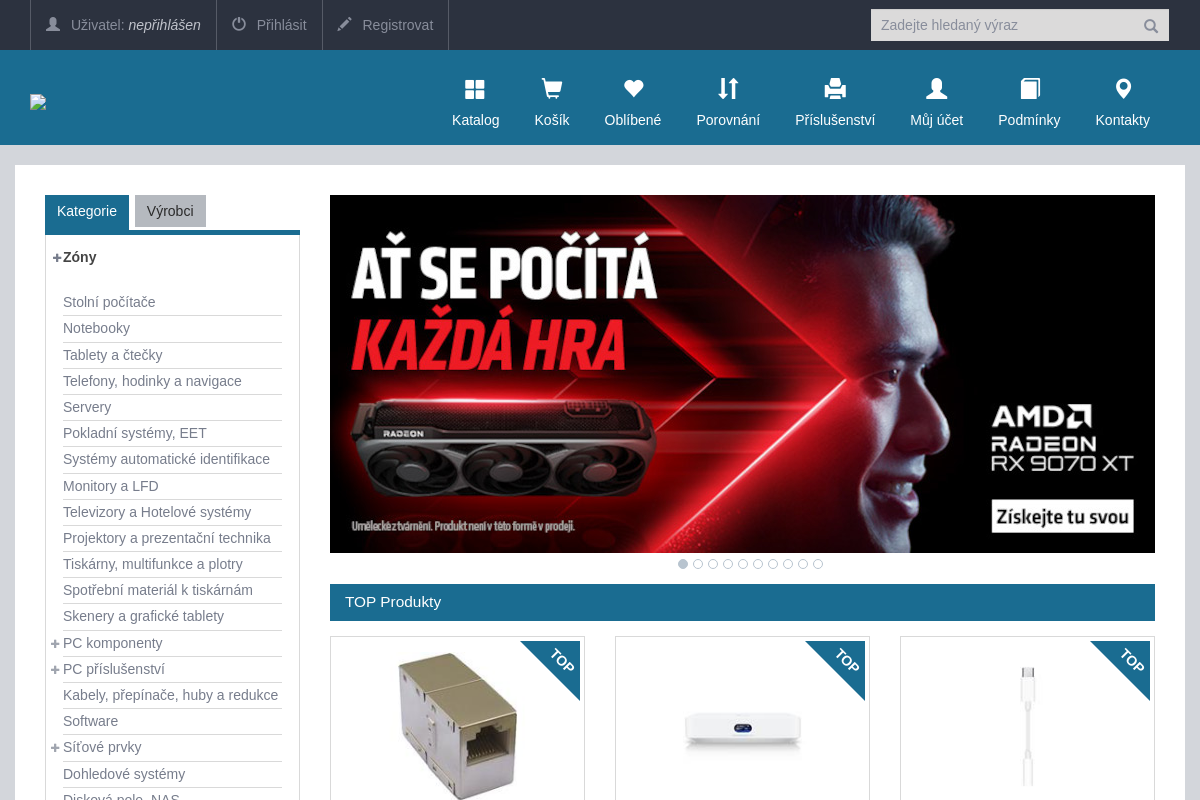This screenshot has height=800, width=1200.
Task: Open the Košík shopping cart icon
Action: [551, 89]
